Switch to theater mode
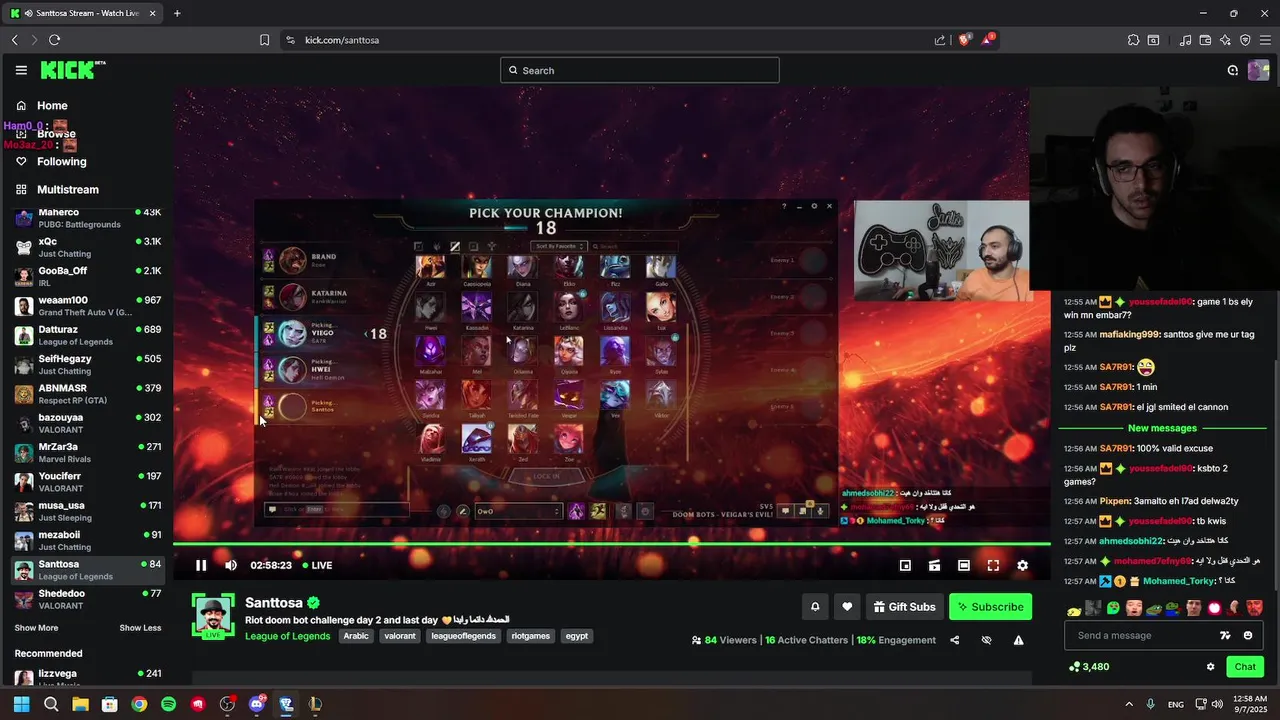 [964, 565]
